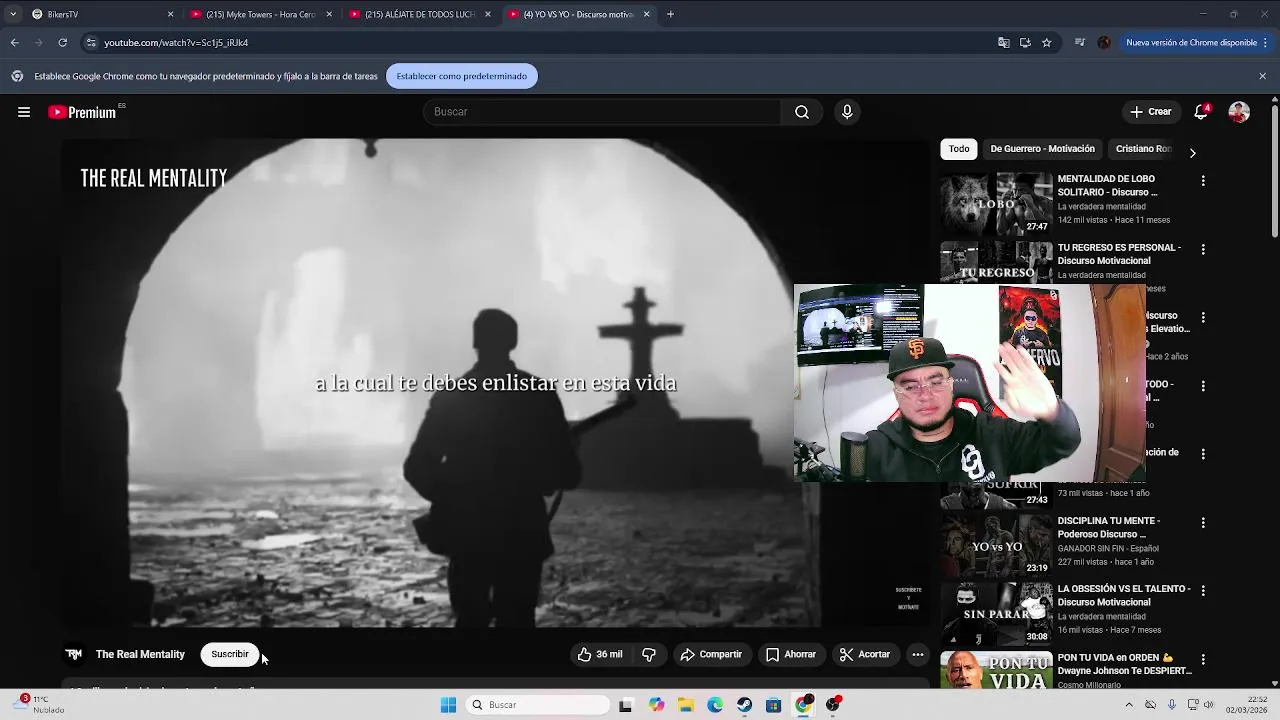The height and width of the screenshot is (720, 1280).
Task: Open Chrome three-dot menu
Action: point(1266,43)
